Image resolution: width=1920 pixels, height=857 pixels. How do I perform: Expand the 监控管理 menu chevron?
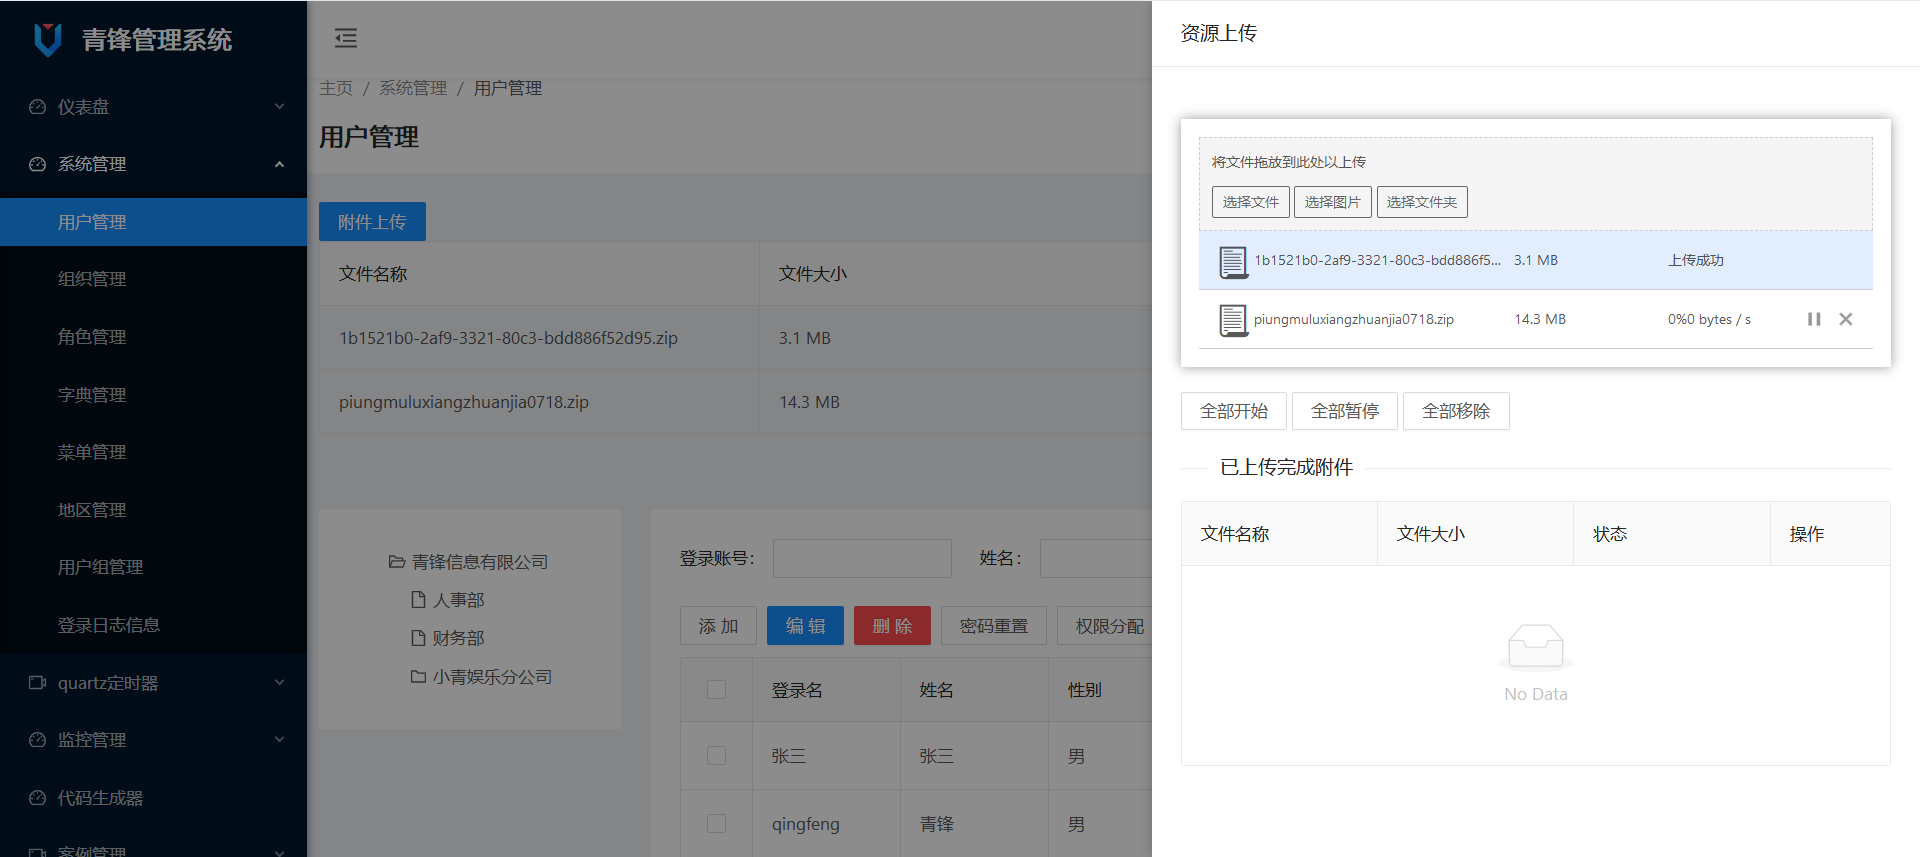pos(280,740)
